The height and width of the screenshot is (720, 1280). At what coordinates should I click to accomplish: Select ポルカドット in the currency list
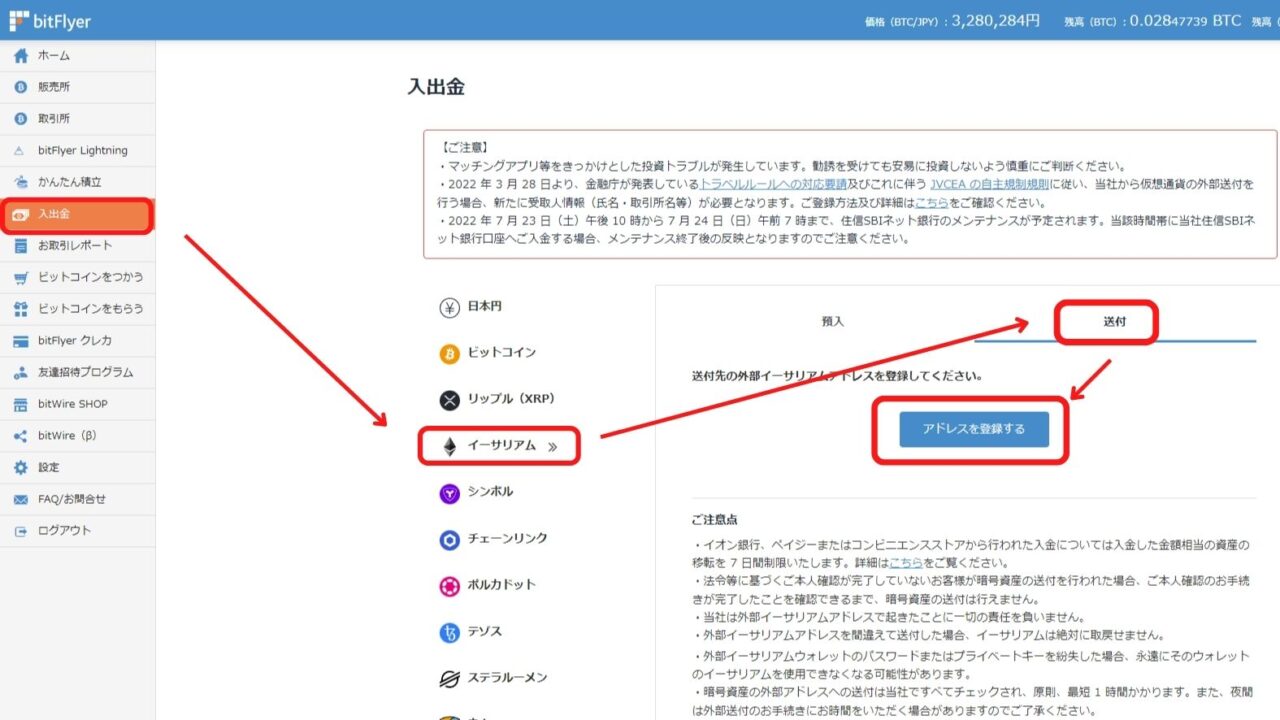pos(502,586)
